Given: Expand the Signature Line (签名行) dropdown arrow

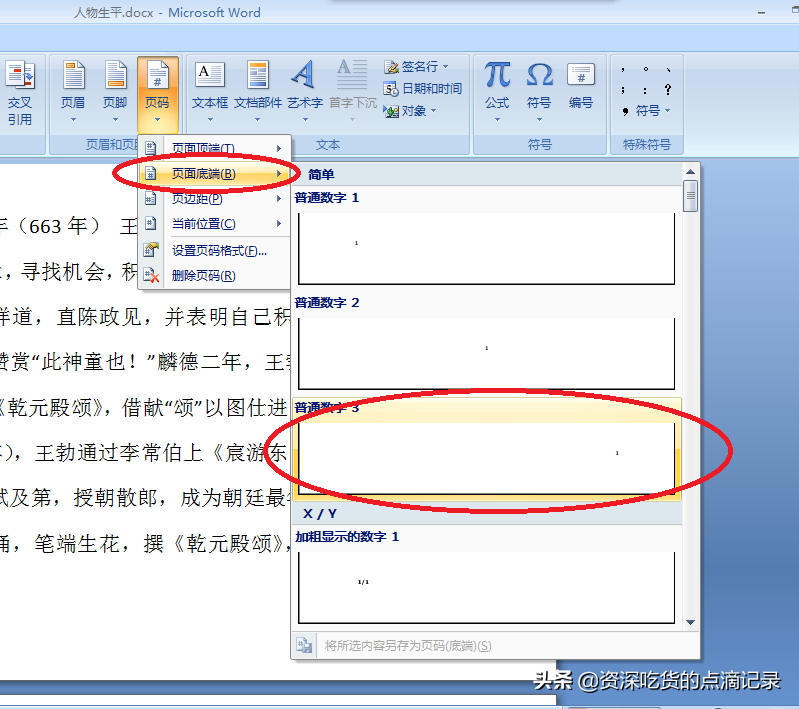Looking at the screenshot, I should 445,67.
